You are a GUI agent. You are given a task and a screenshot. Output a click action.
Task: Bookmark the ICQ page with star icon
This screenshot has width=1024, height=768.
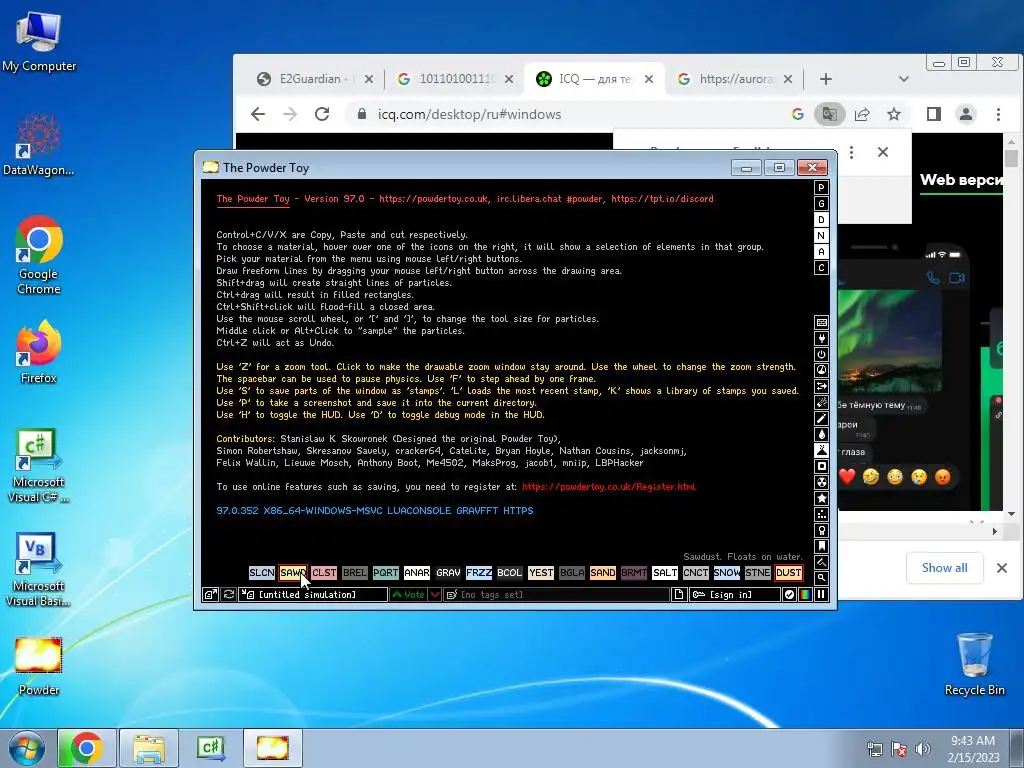pos(894,114)
